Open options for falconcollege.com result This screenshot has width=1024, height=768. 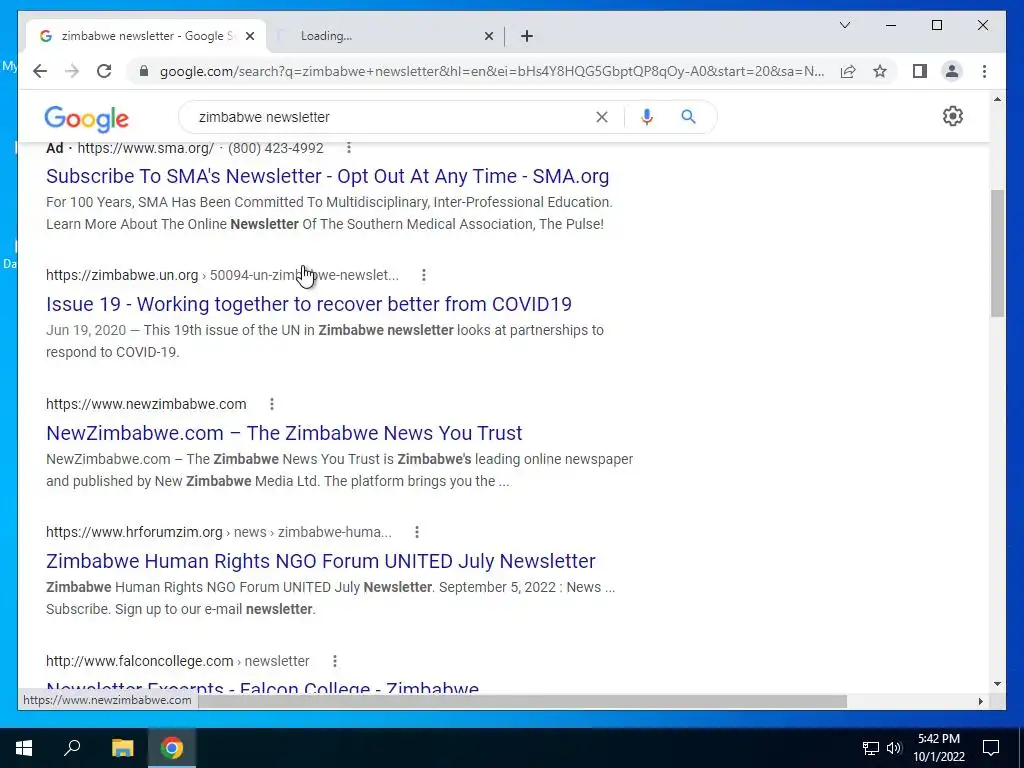click(335, 661)
